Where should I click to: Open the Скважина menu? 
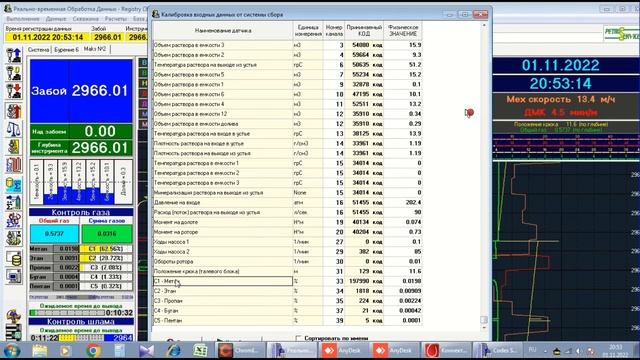[x=86, y=19]
